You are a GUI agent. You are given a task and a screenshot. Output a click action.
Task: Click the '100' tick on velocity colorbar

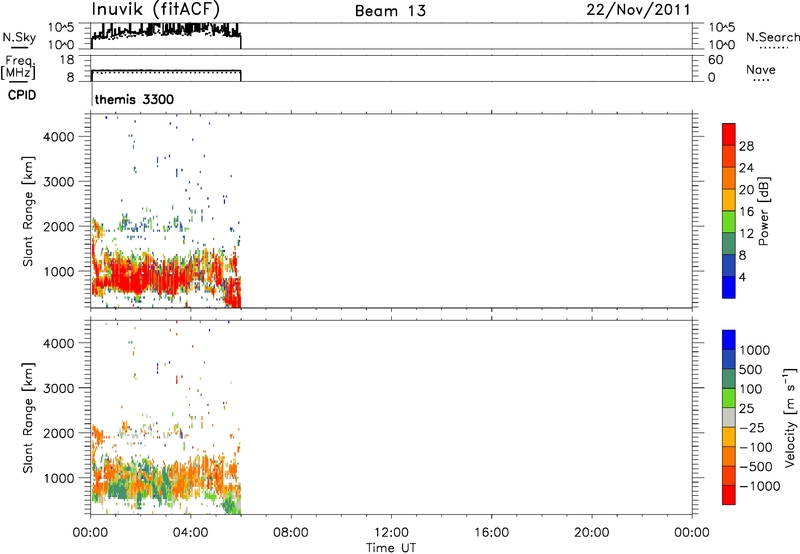point(750,389)
